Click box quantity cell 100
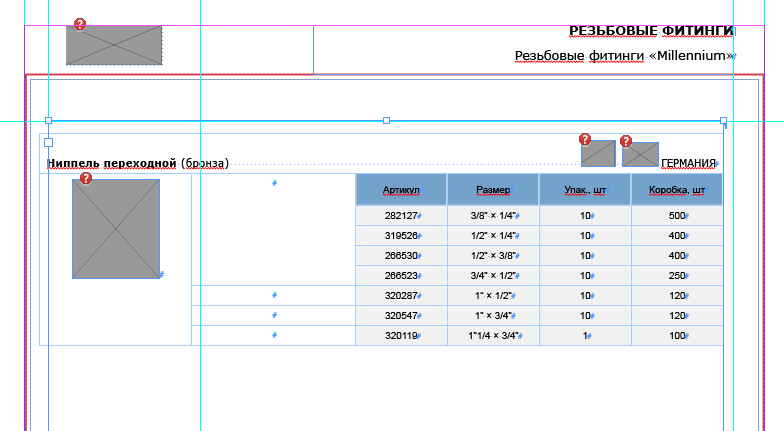Screen dimensions: 784x431 point(677,336)
